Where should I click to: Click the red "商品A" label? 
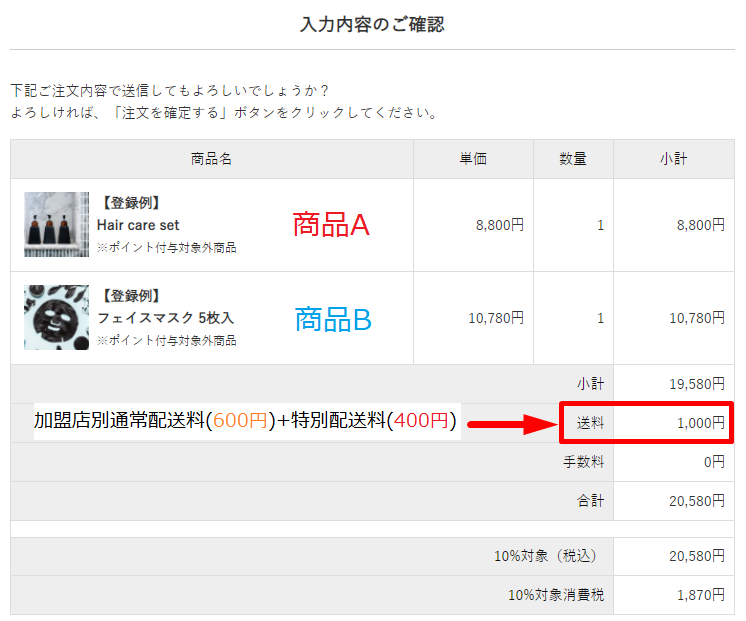[x=331, y=225]
